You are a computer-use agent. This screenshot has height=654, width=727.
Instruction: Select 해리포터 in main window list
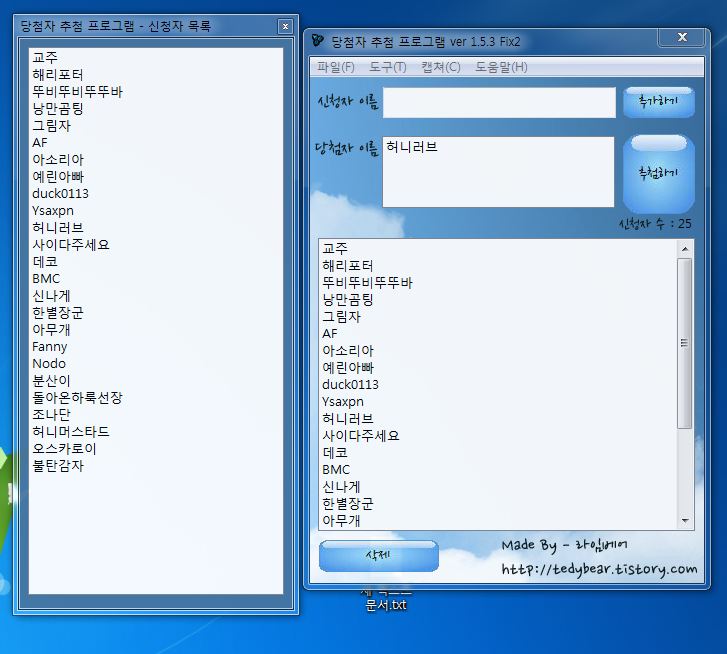pyautogui.click(x=348, y=266)
